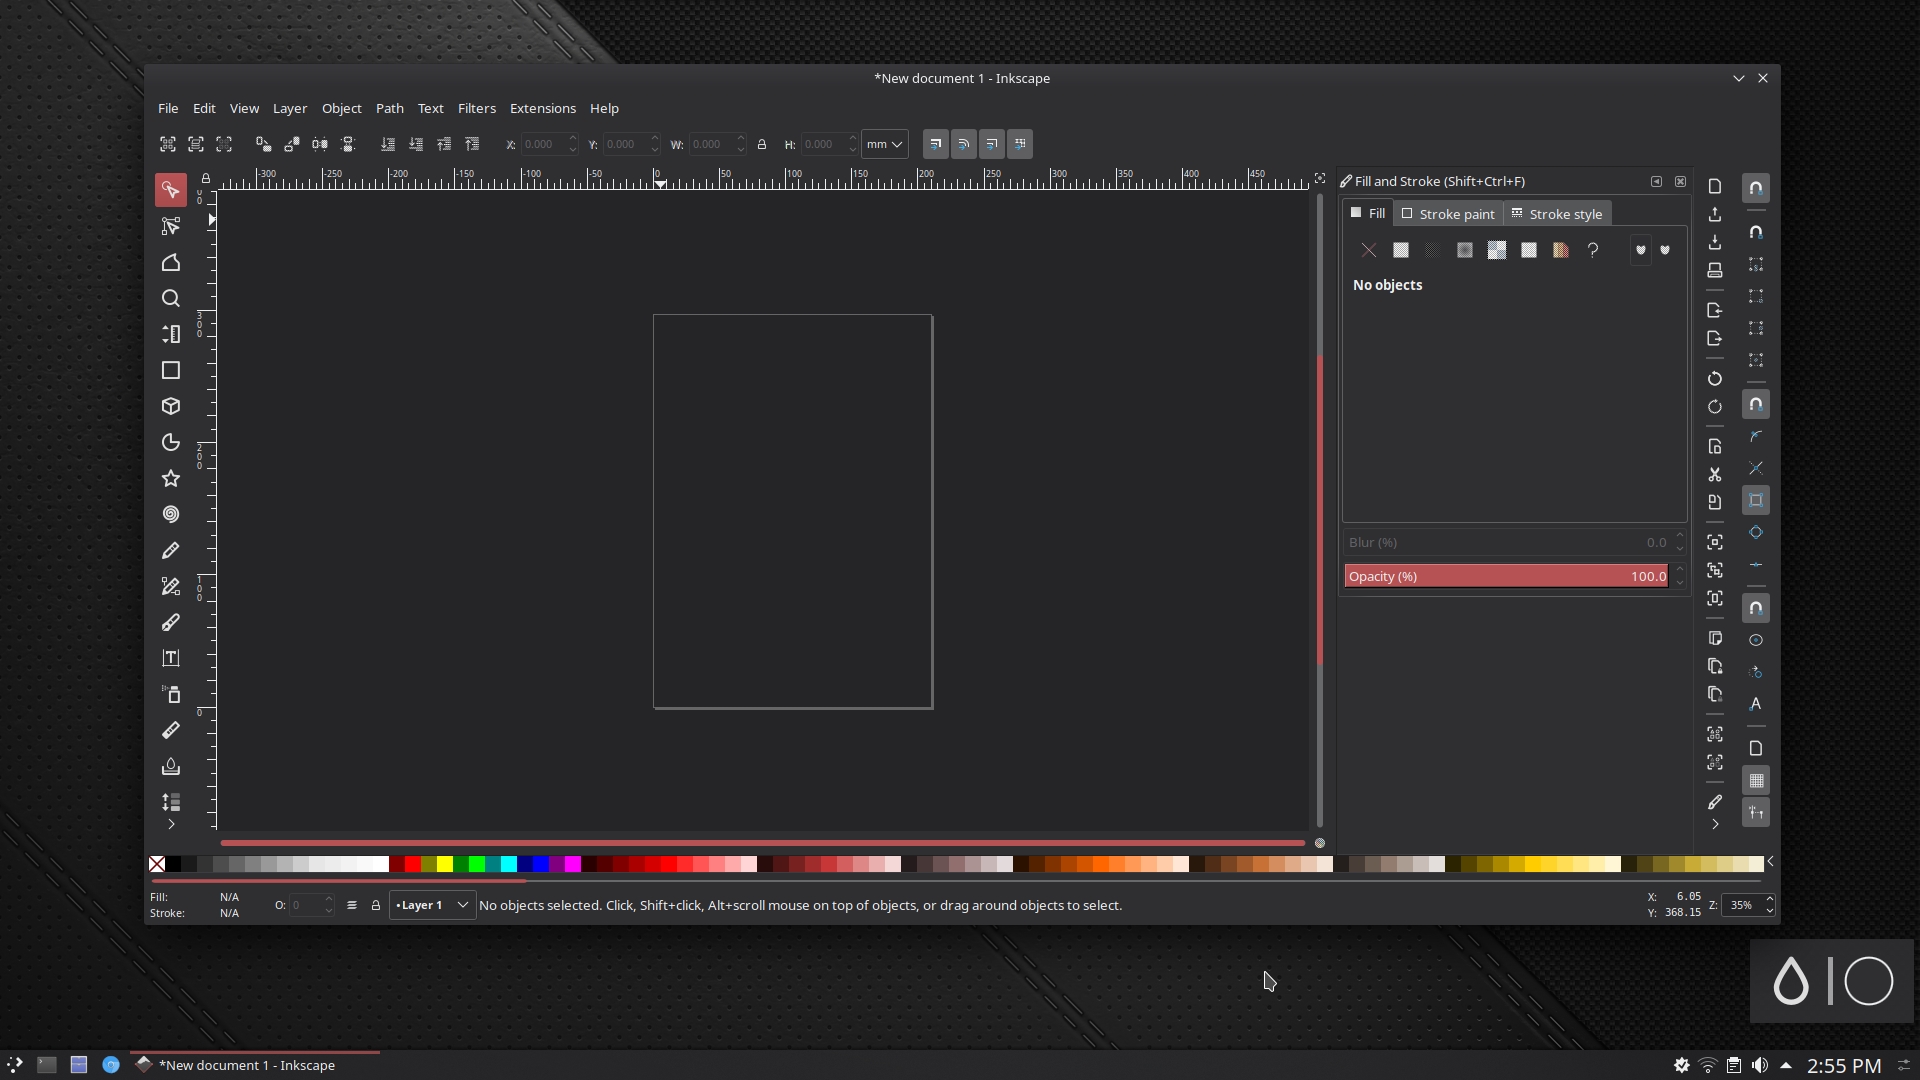Screen dimensions: 1920x1080
Task: Select the 3D Box tool
Action: [171, 407]
